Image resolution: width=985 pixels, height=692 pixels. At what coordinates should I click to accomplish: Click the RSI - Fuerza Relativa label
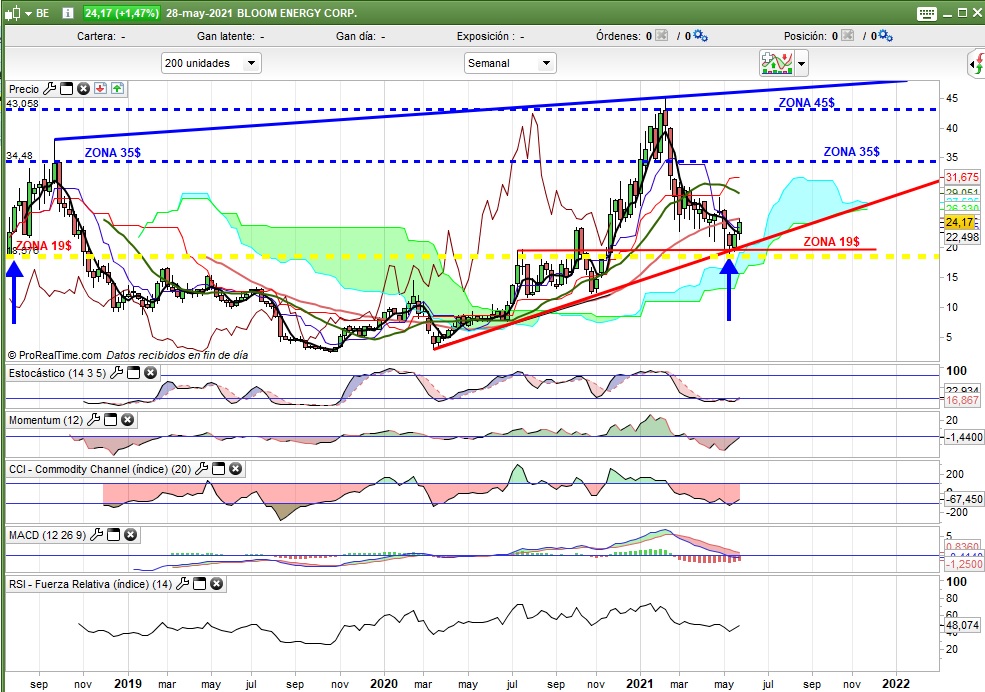pos(90,584)
